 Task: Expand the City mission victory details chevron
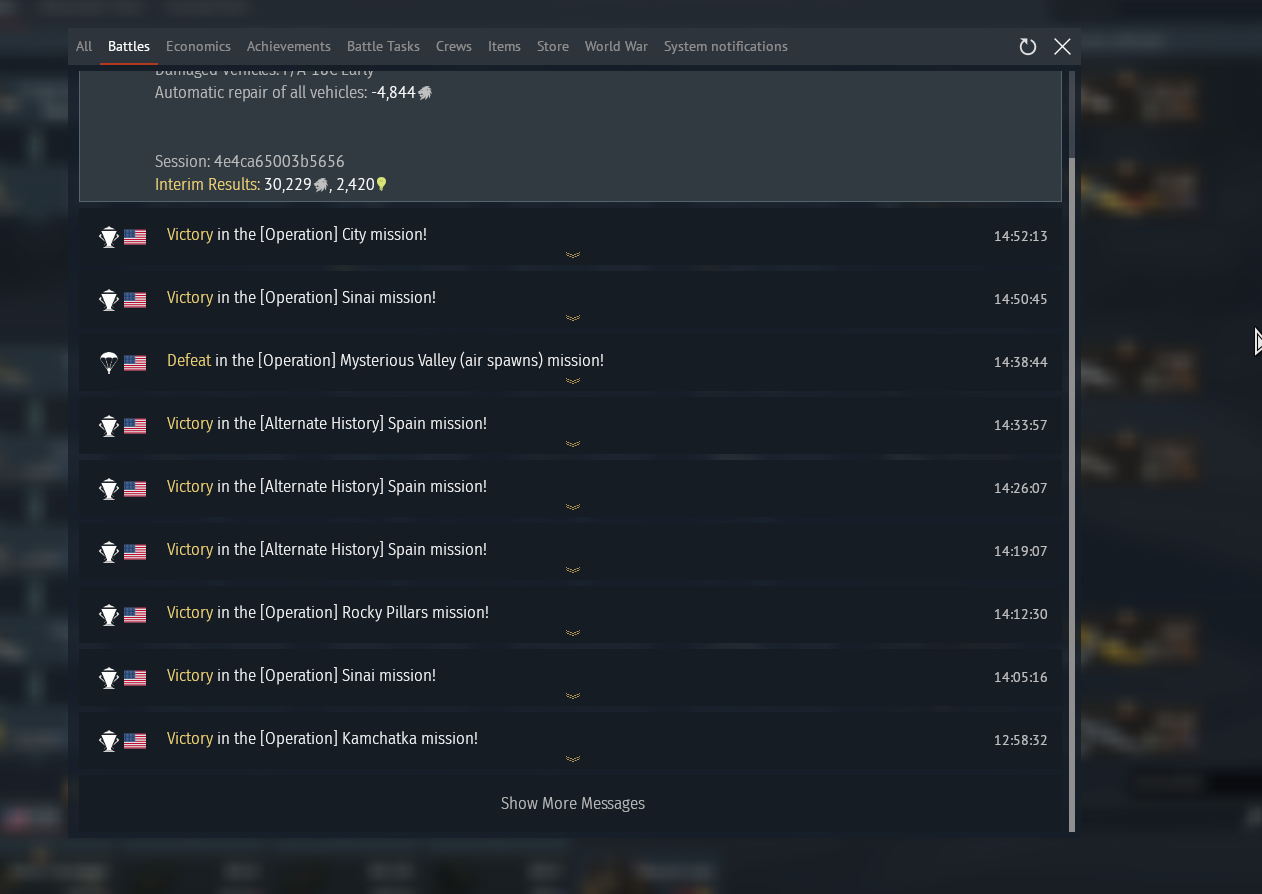[x=573, y=255]
